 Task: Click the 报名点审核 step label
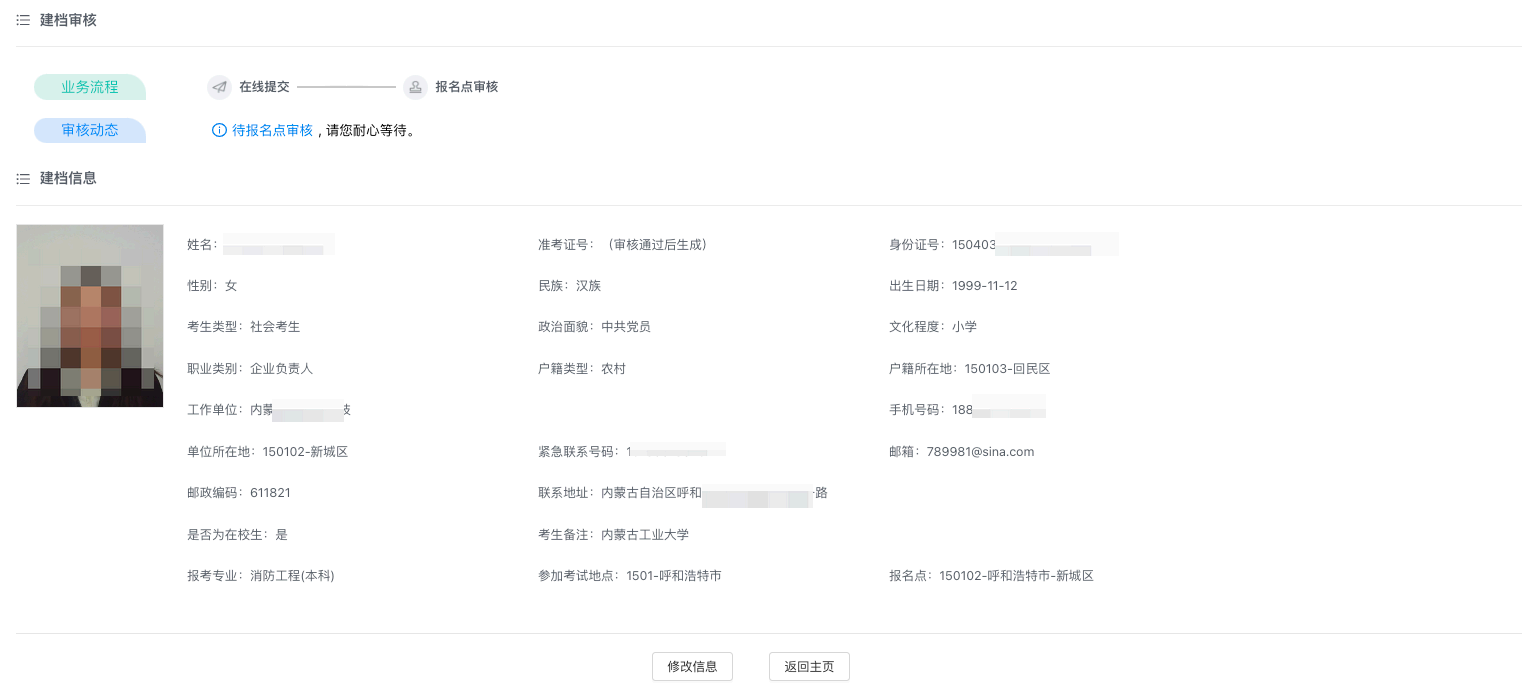[x=466, y=87]
